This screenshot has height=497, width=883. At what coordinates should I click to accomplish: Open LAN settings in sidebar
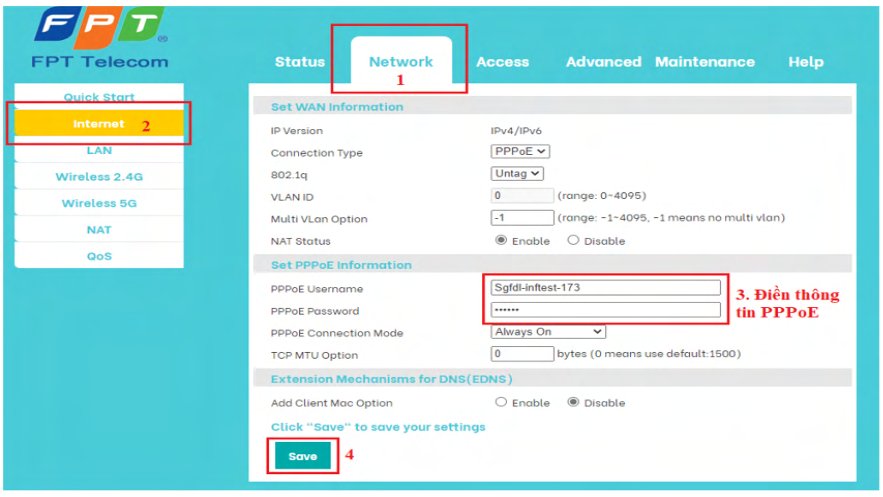click(x=99, y=150)
